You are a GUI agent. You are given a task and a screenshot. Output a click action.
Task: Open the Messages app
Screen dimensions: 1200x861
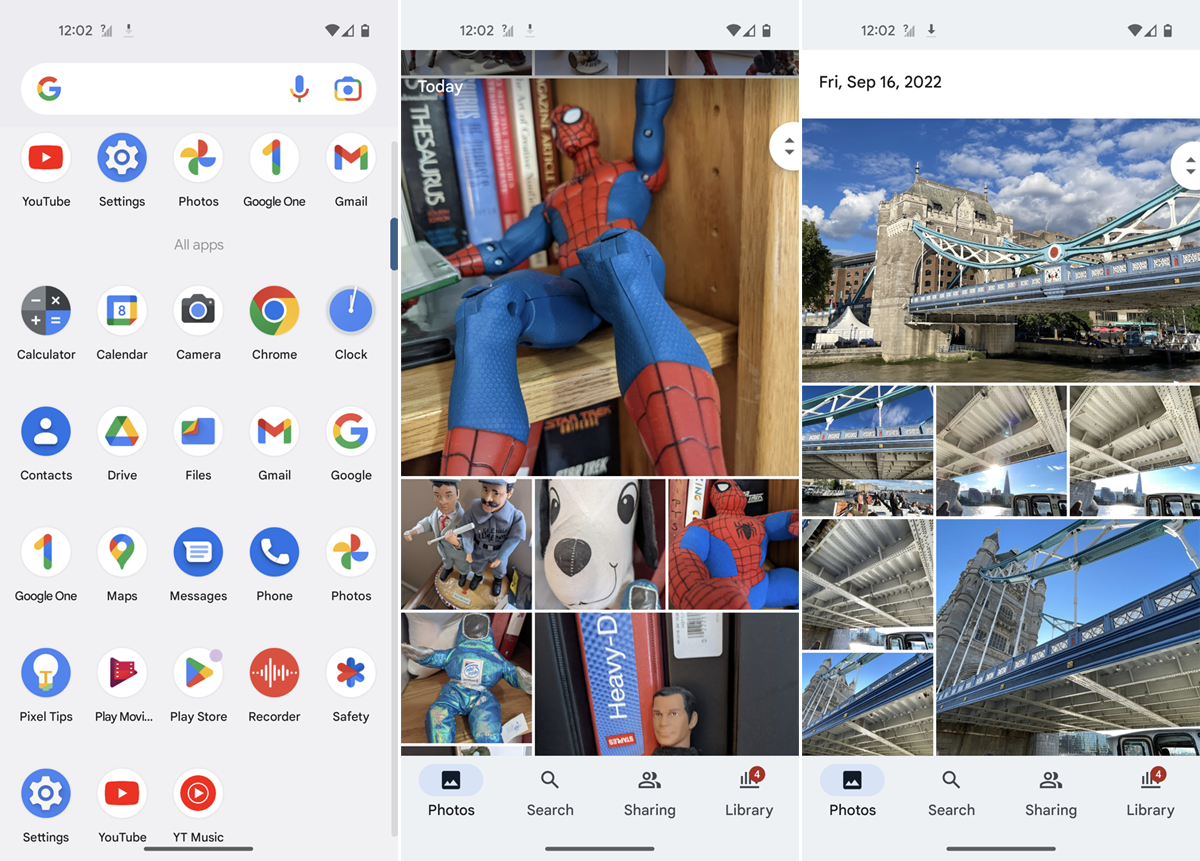tap(198, 553)
